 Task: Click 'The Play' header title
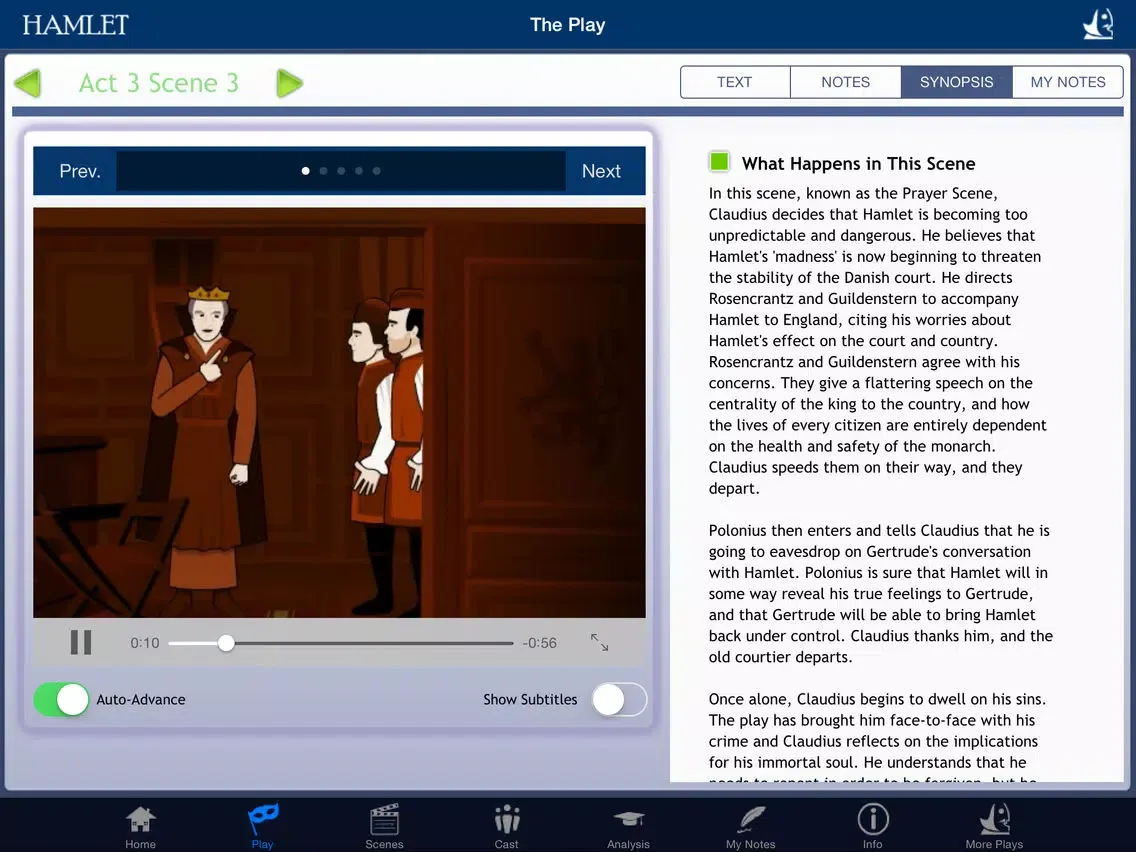pos(568,25)
